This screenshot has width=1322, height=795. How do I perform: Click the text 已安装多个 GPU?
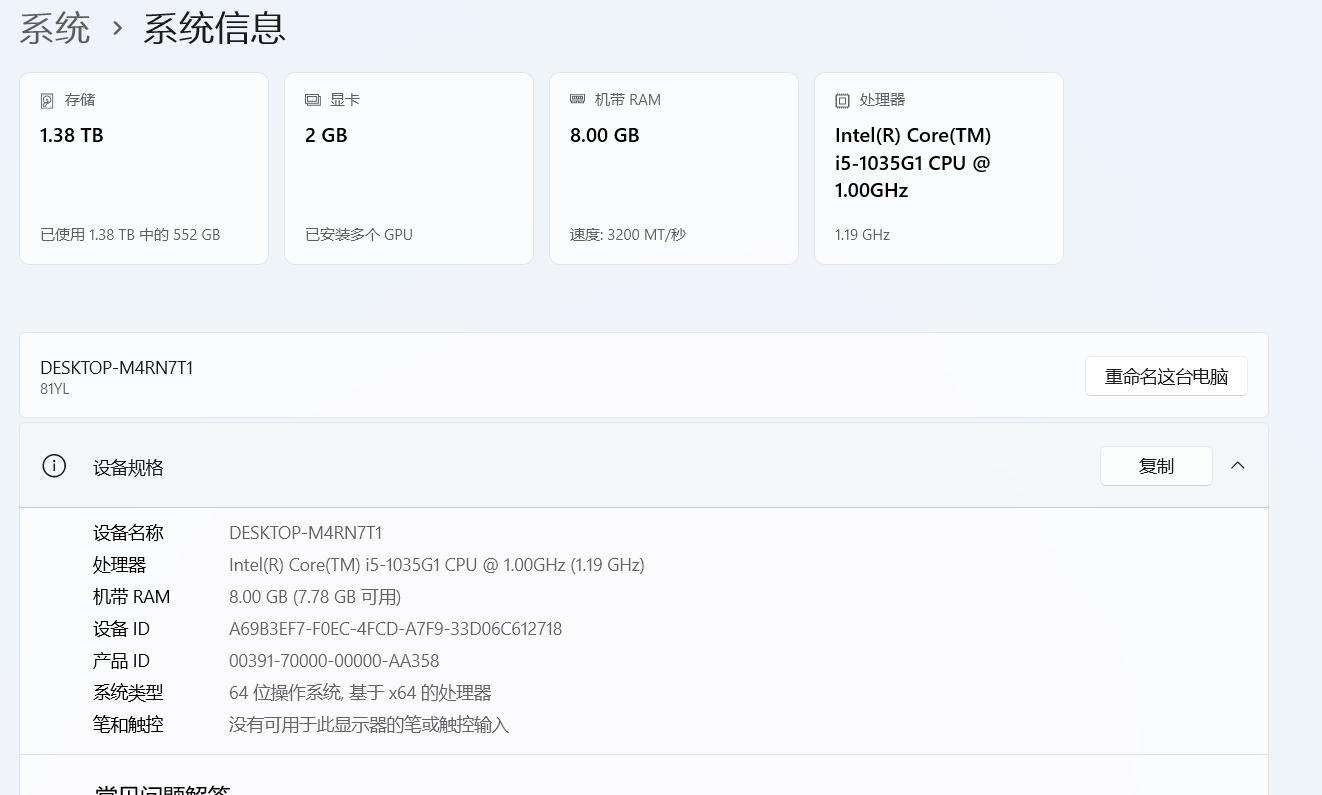359,235
